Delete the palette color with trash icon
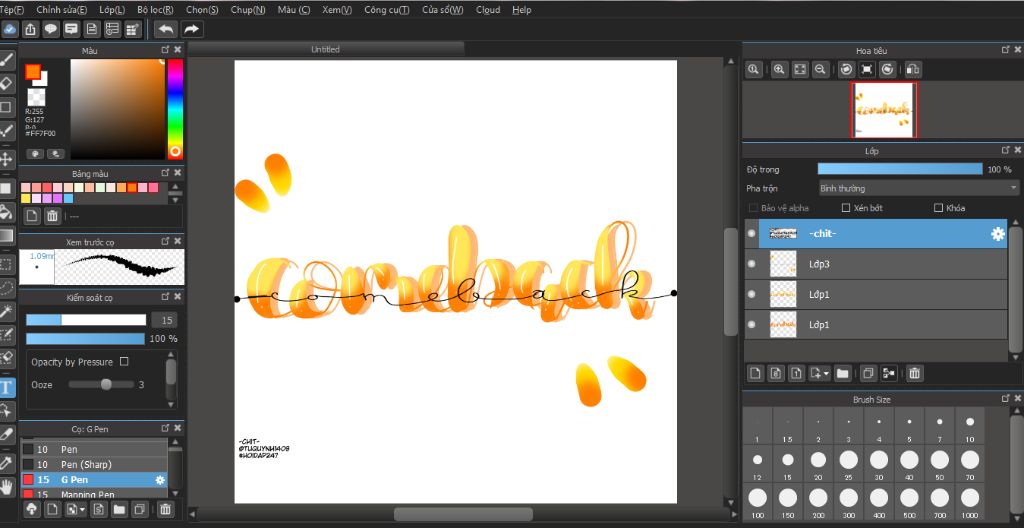This screenshot has height=528, width=1024. coord(53,216)
